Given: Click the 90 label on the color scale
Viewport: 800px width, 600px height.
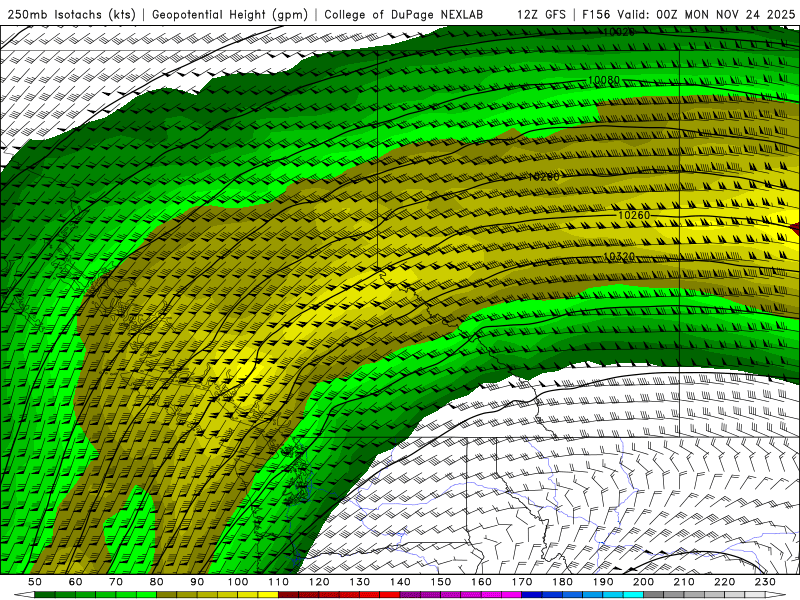Looking at the screenshot, I should pos(197,582).
